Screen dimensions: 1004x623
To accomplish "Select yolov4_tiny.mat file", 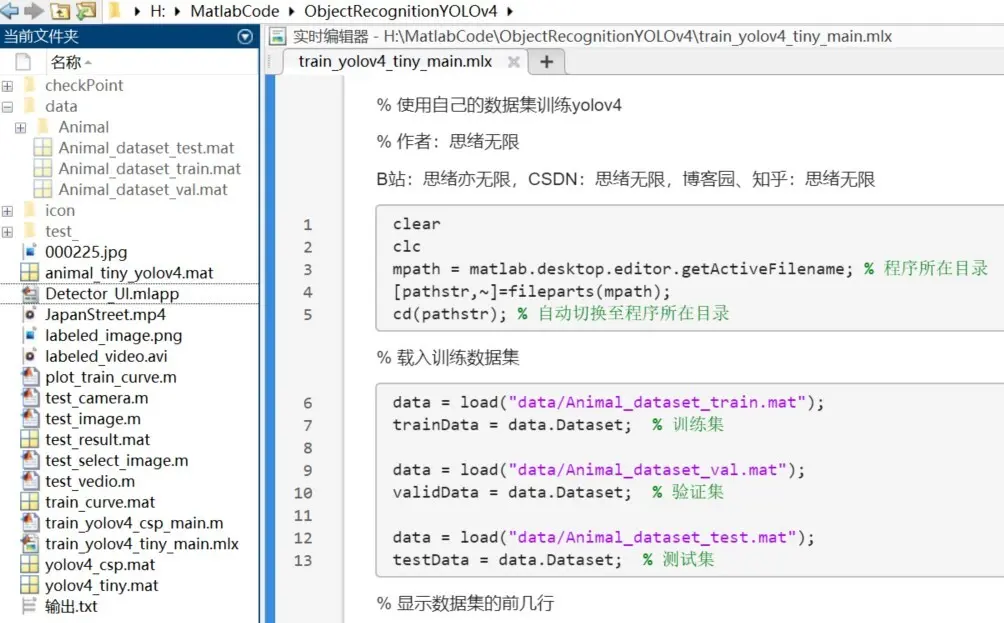I will click(101, 585).
